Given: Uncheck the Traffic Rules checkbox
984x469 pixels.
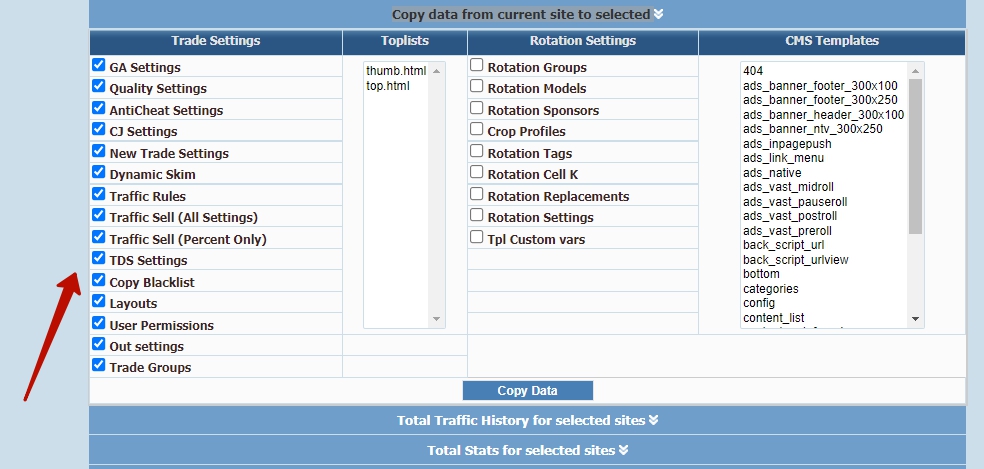Looking at the screenshot, I should (x=99, y=194).
